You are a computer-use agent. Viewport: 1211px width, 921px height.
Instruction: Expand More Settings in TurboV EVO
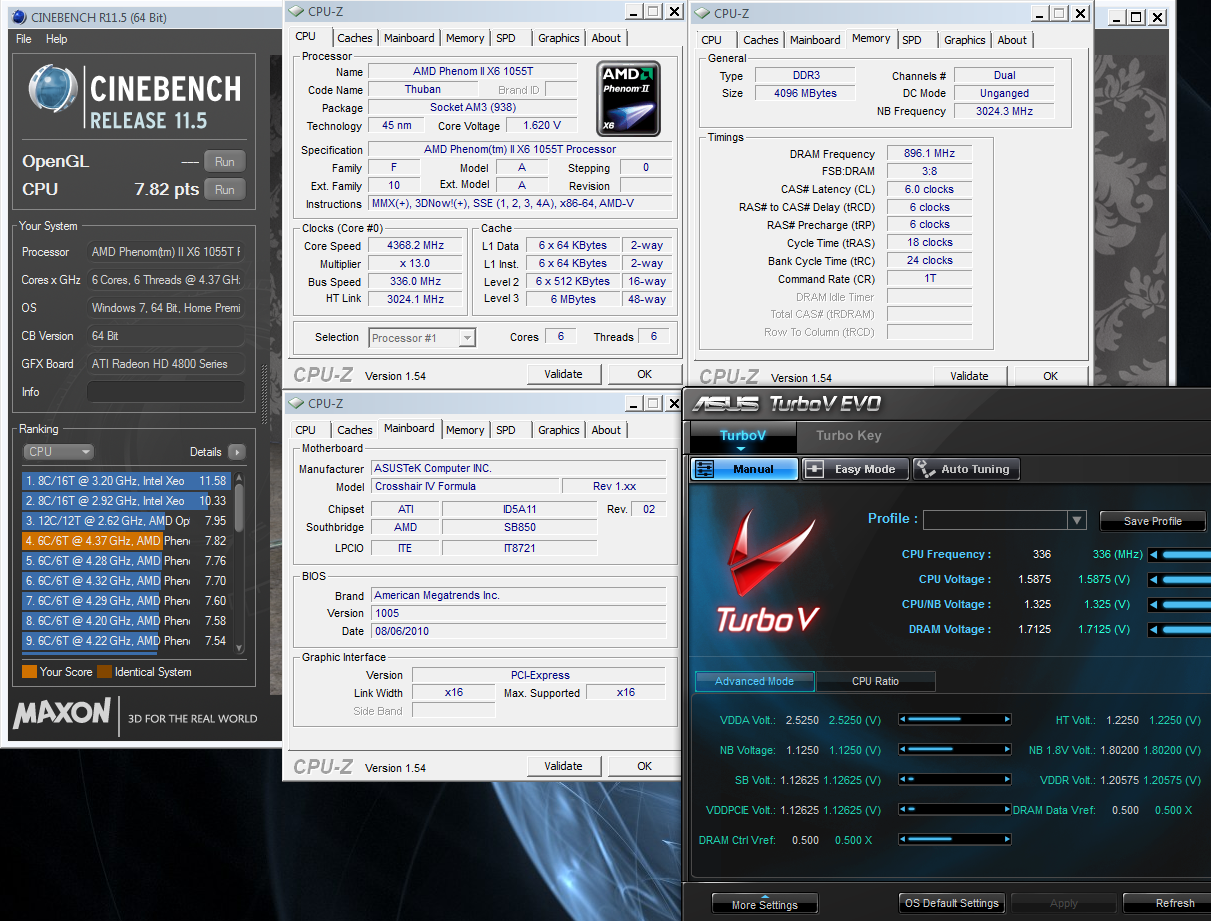point(764,904)
